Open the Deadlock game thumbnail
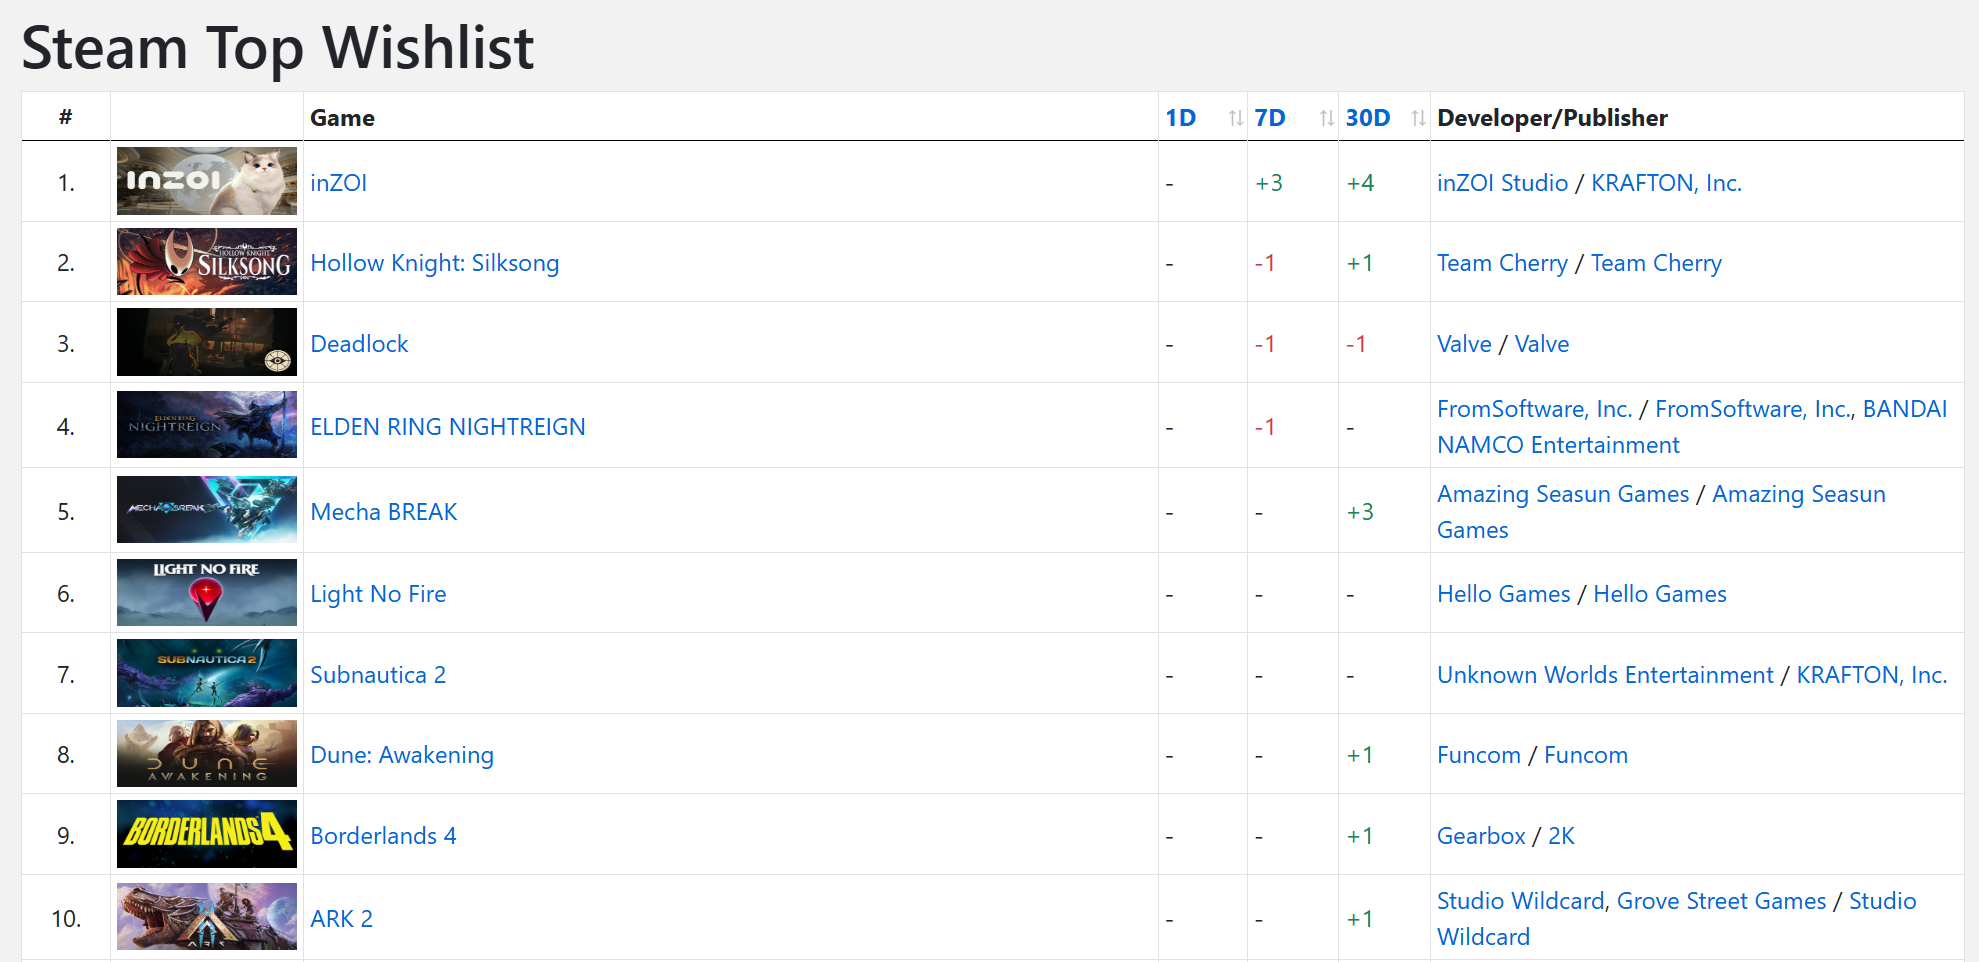The image size is (1979, 962). click(x=207, y=342)
